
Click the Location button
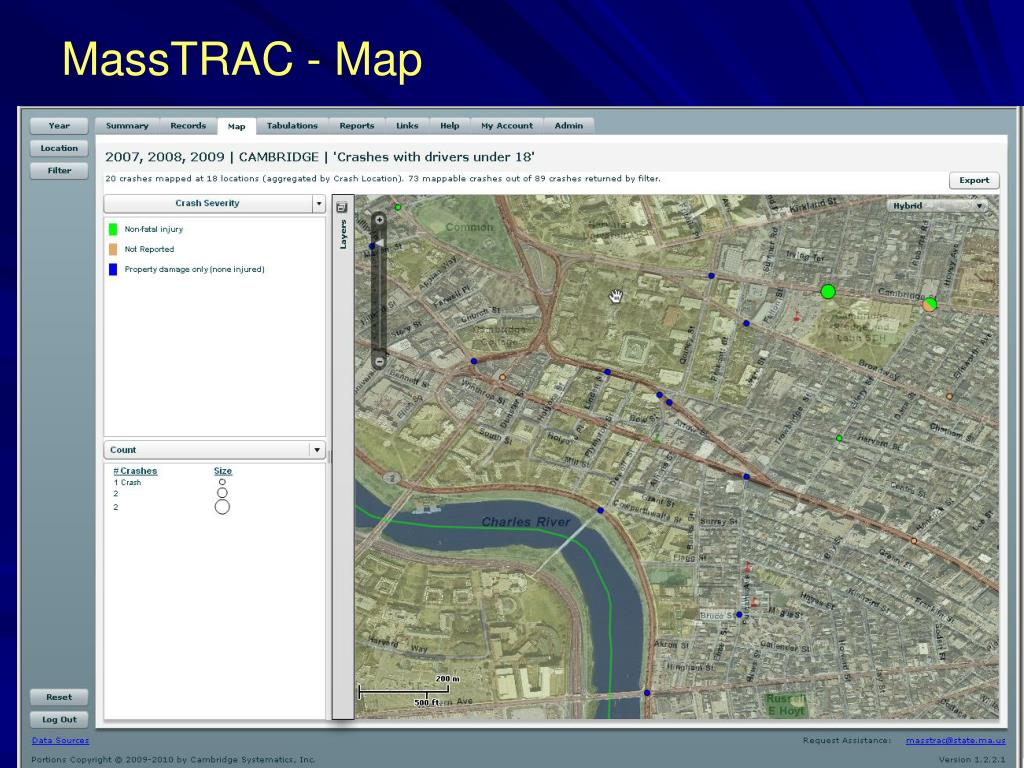click(59, 148)
